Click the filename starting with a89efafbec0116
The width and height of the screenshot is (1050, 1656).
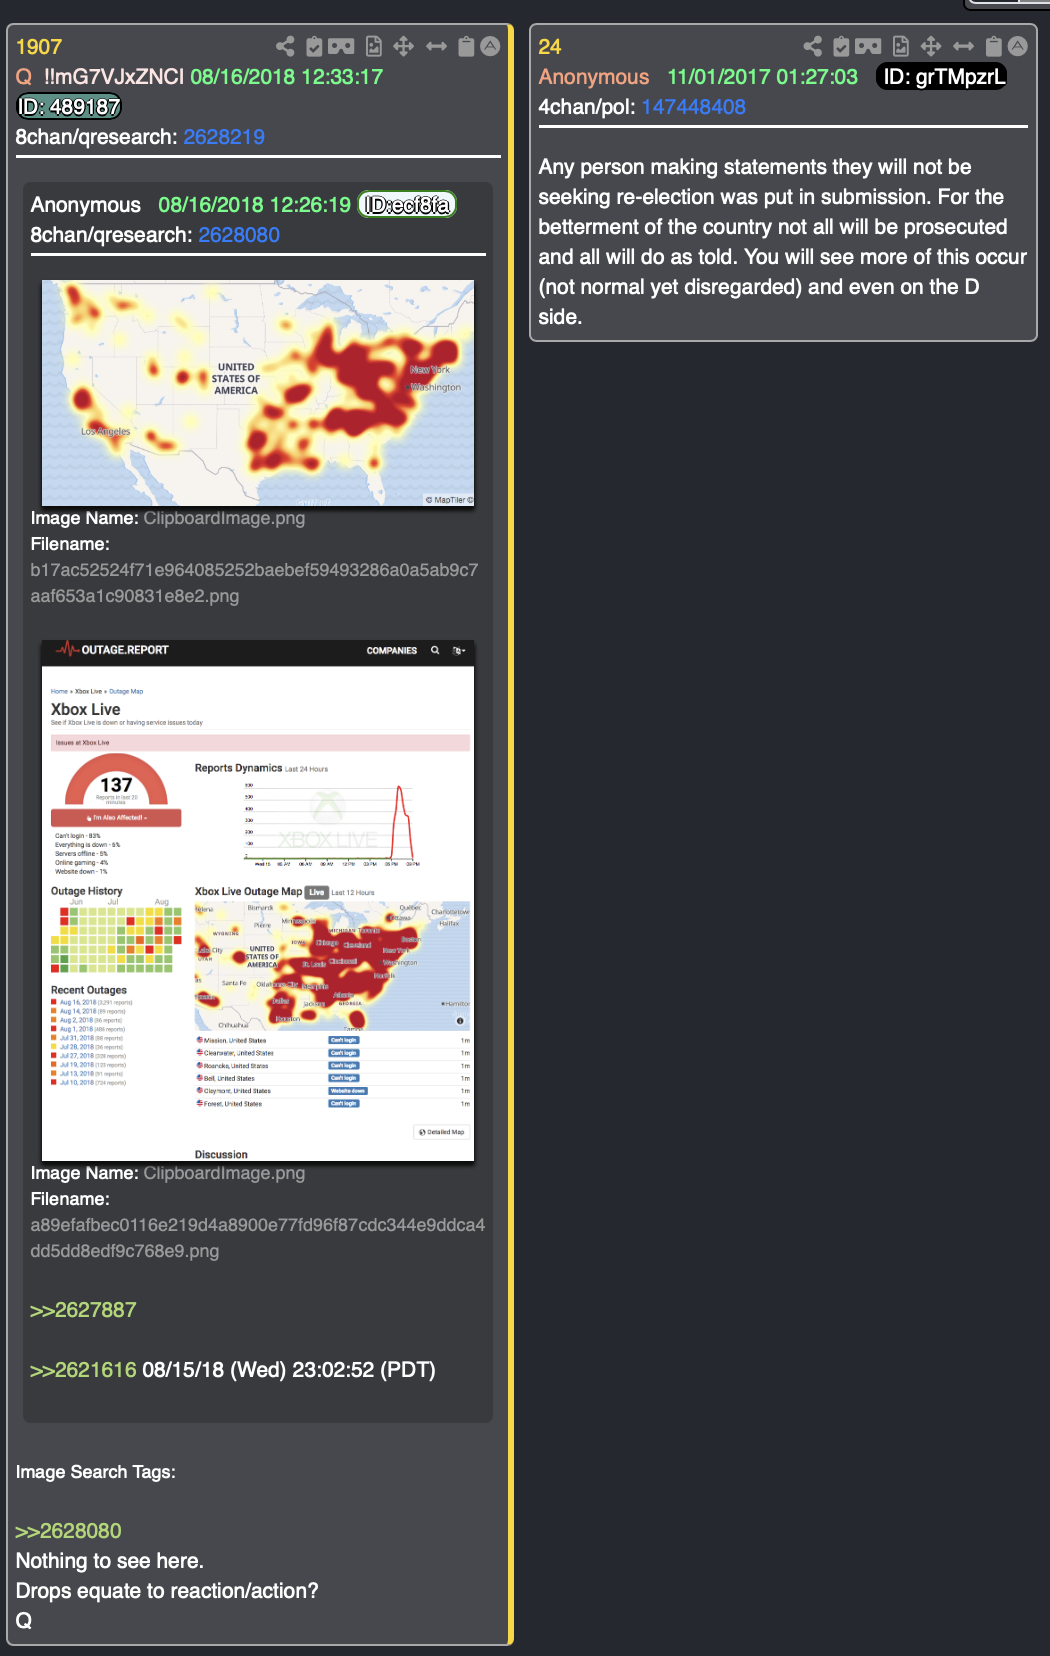click(258, 1238)
